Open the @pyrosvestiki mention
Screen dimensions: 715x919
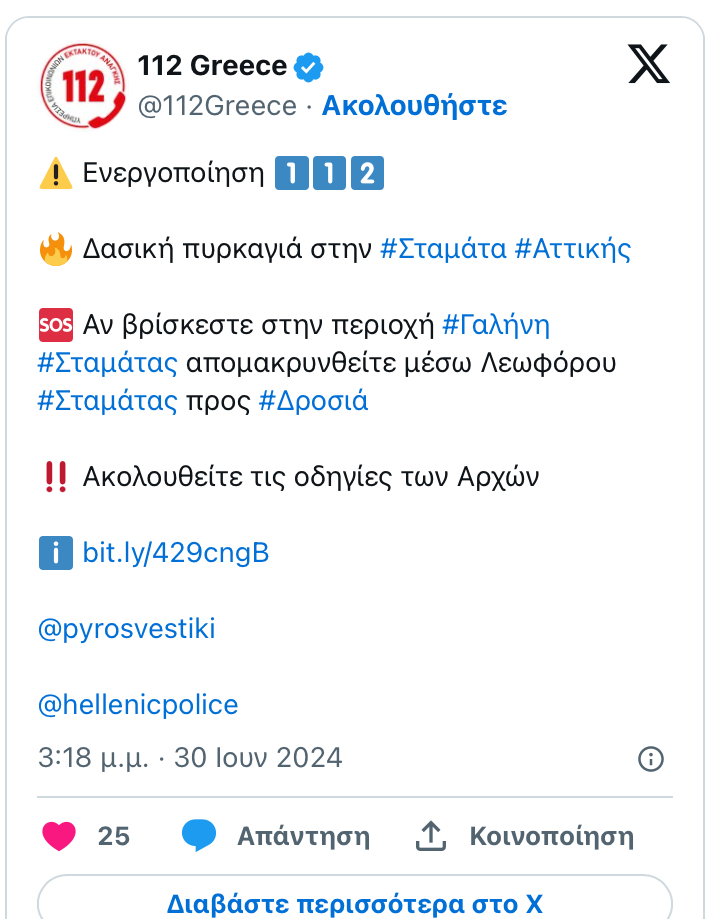pos(126,629)
